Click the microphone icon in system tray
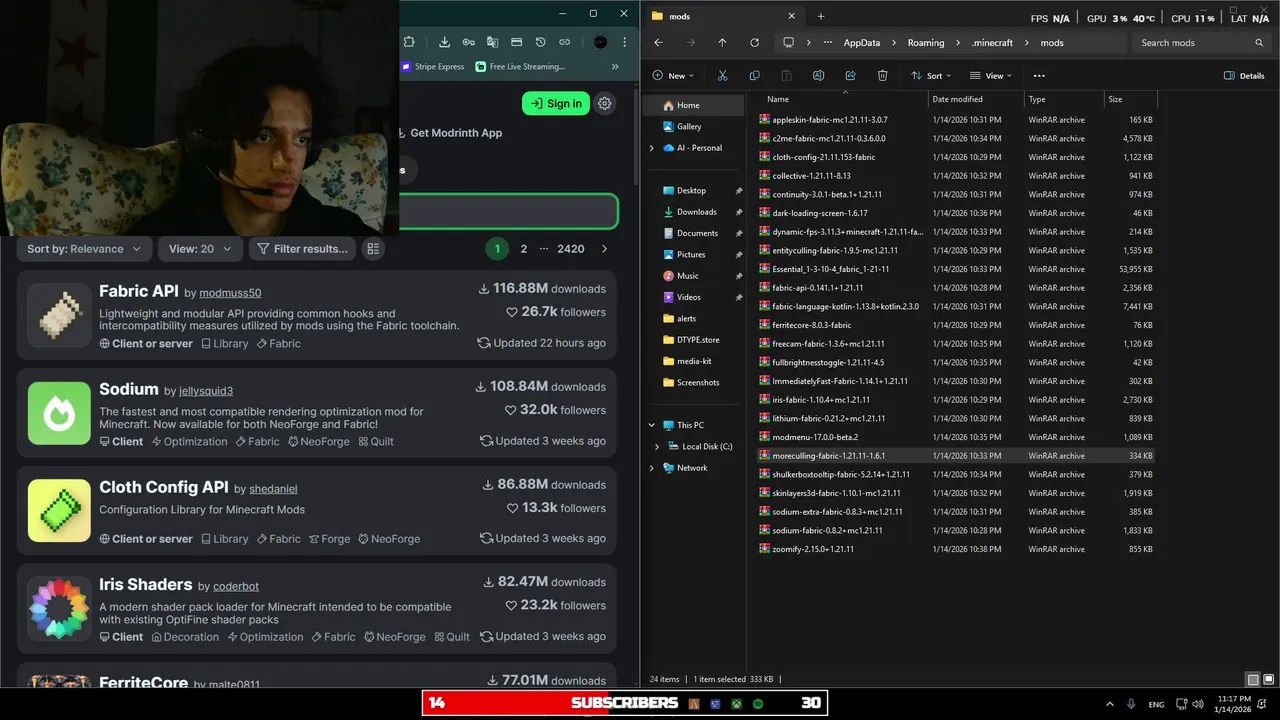Viewport: 1280px width, 720px height. tap(1131, 704)
